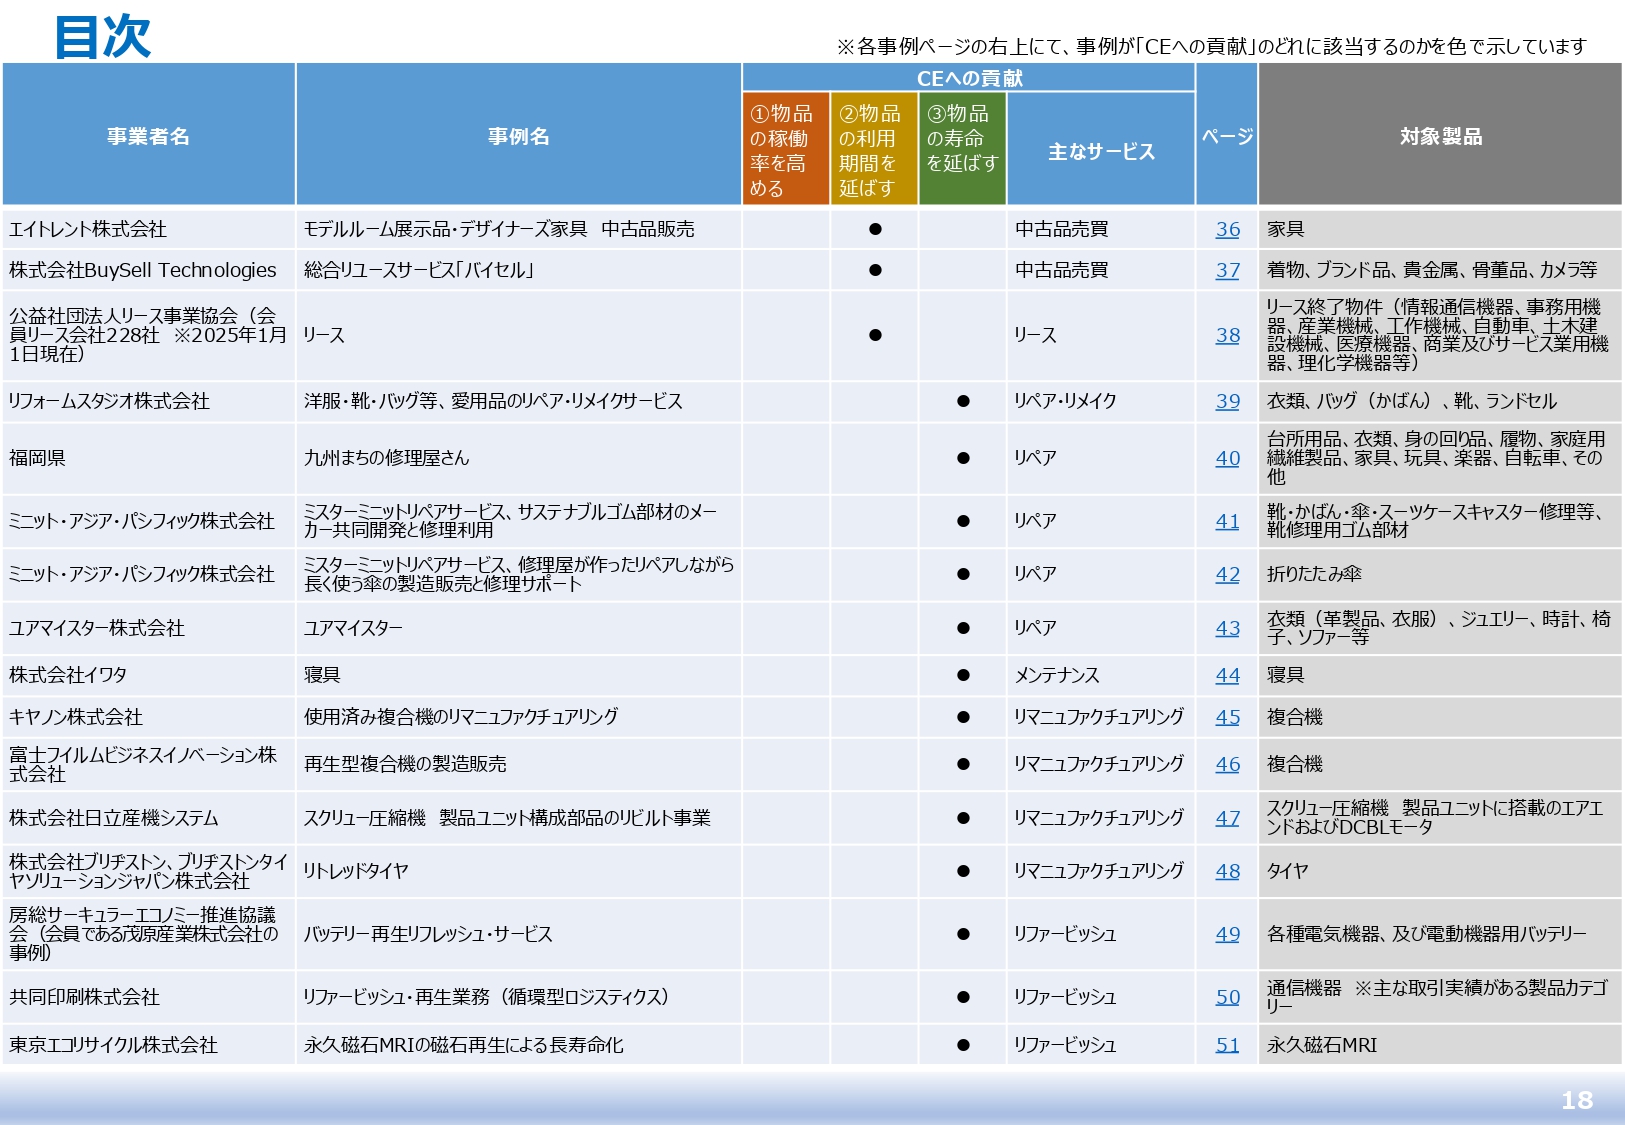
Task: Click the yellow ②物品の利用期間を延ばす header
Action: coord(873,149)
